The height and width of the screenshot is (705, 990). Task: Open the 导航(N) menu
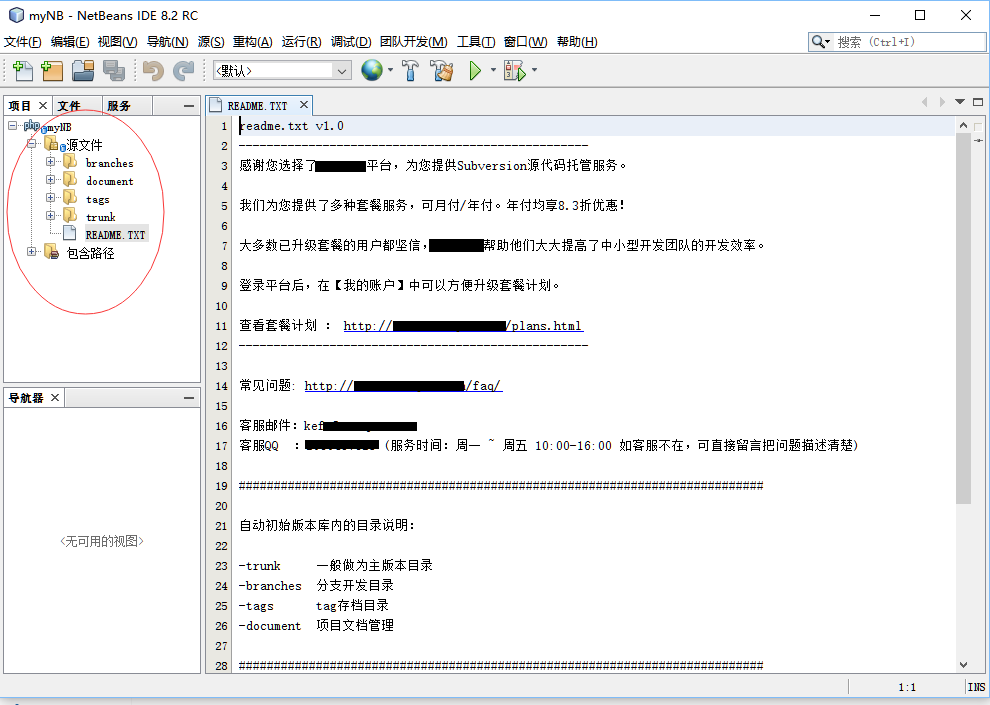coord(167,42)
